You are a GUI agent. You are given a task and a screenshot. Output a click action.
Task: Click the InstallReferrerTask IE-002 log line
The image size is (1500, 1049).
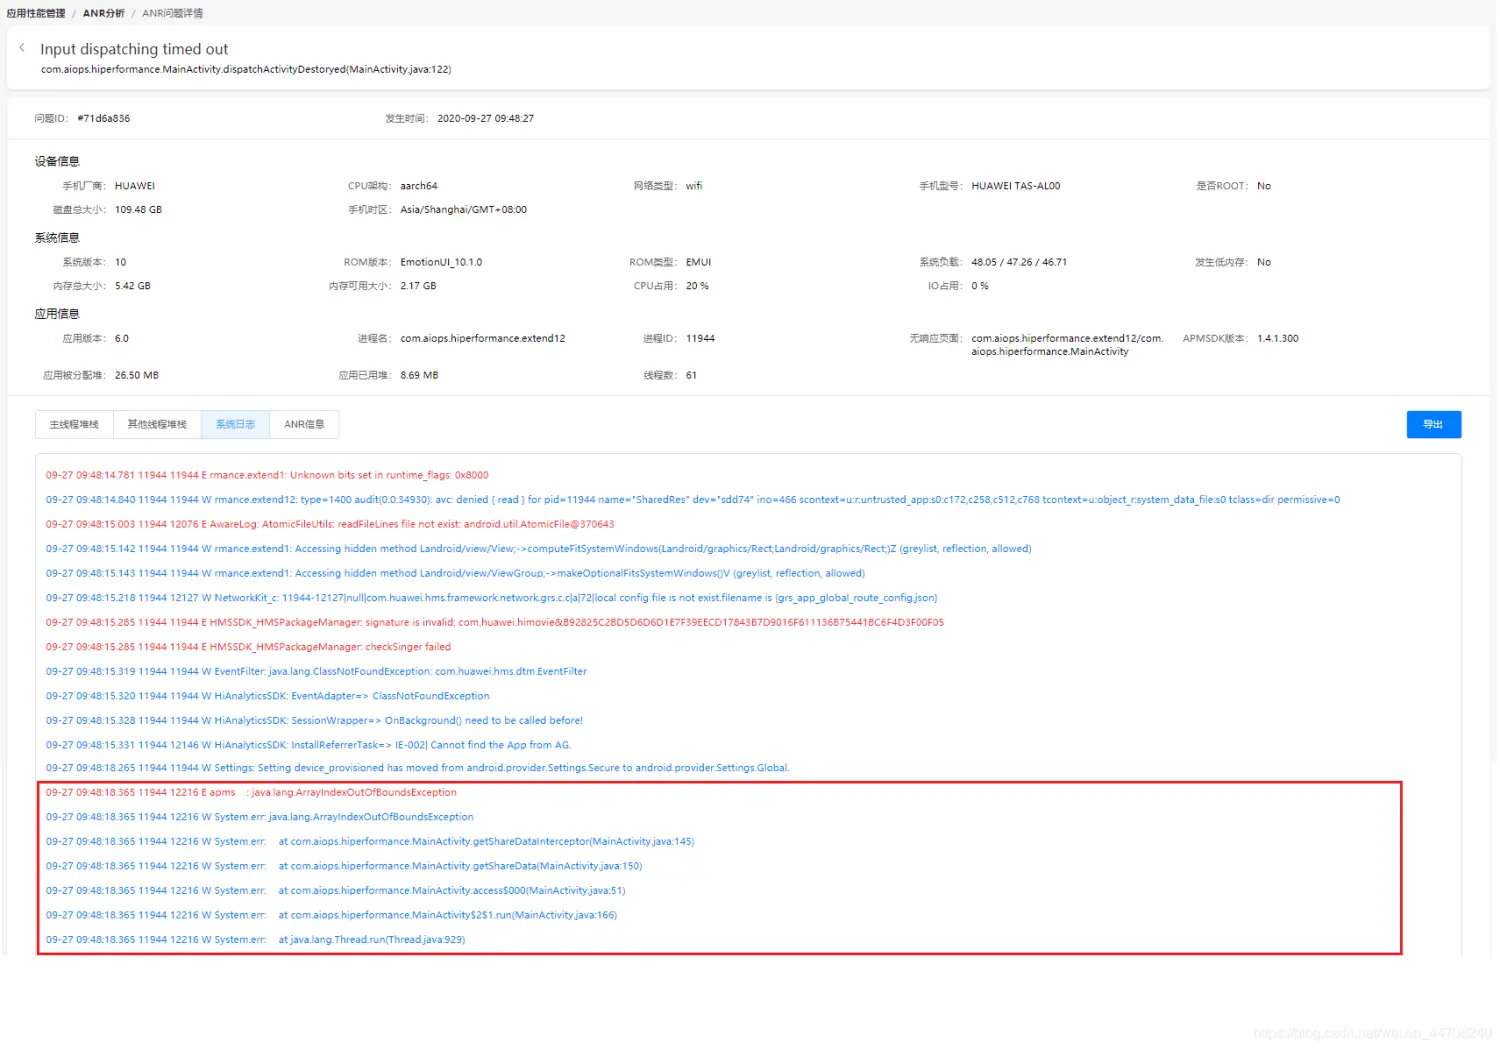pos(308,745)
